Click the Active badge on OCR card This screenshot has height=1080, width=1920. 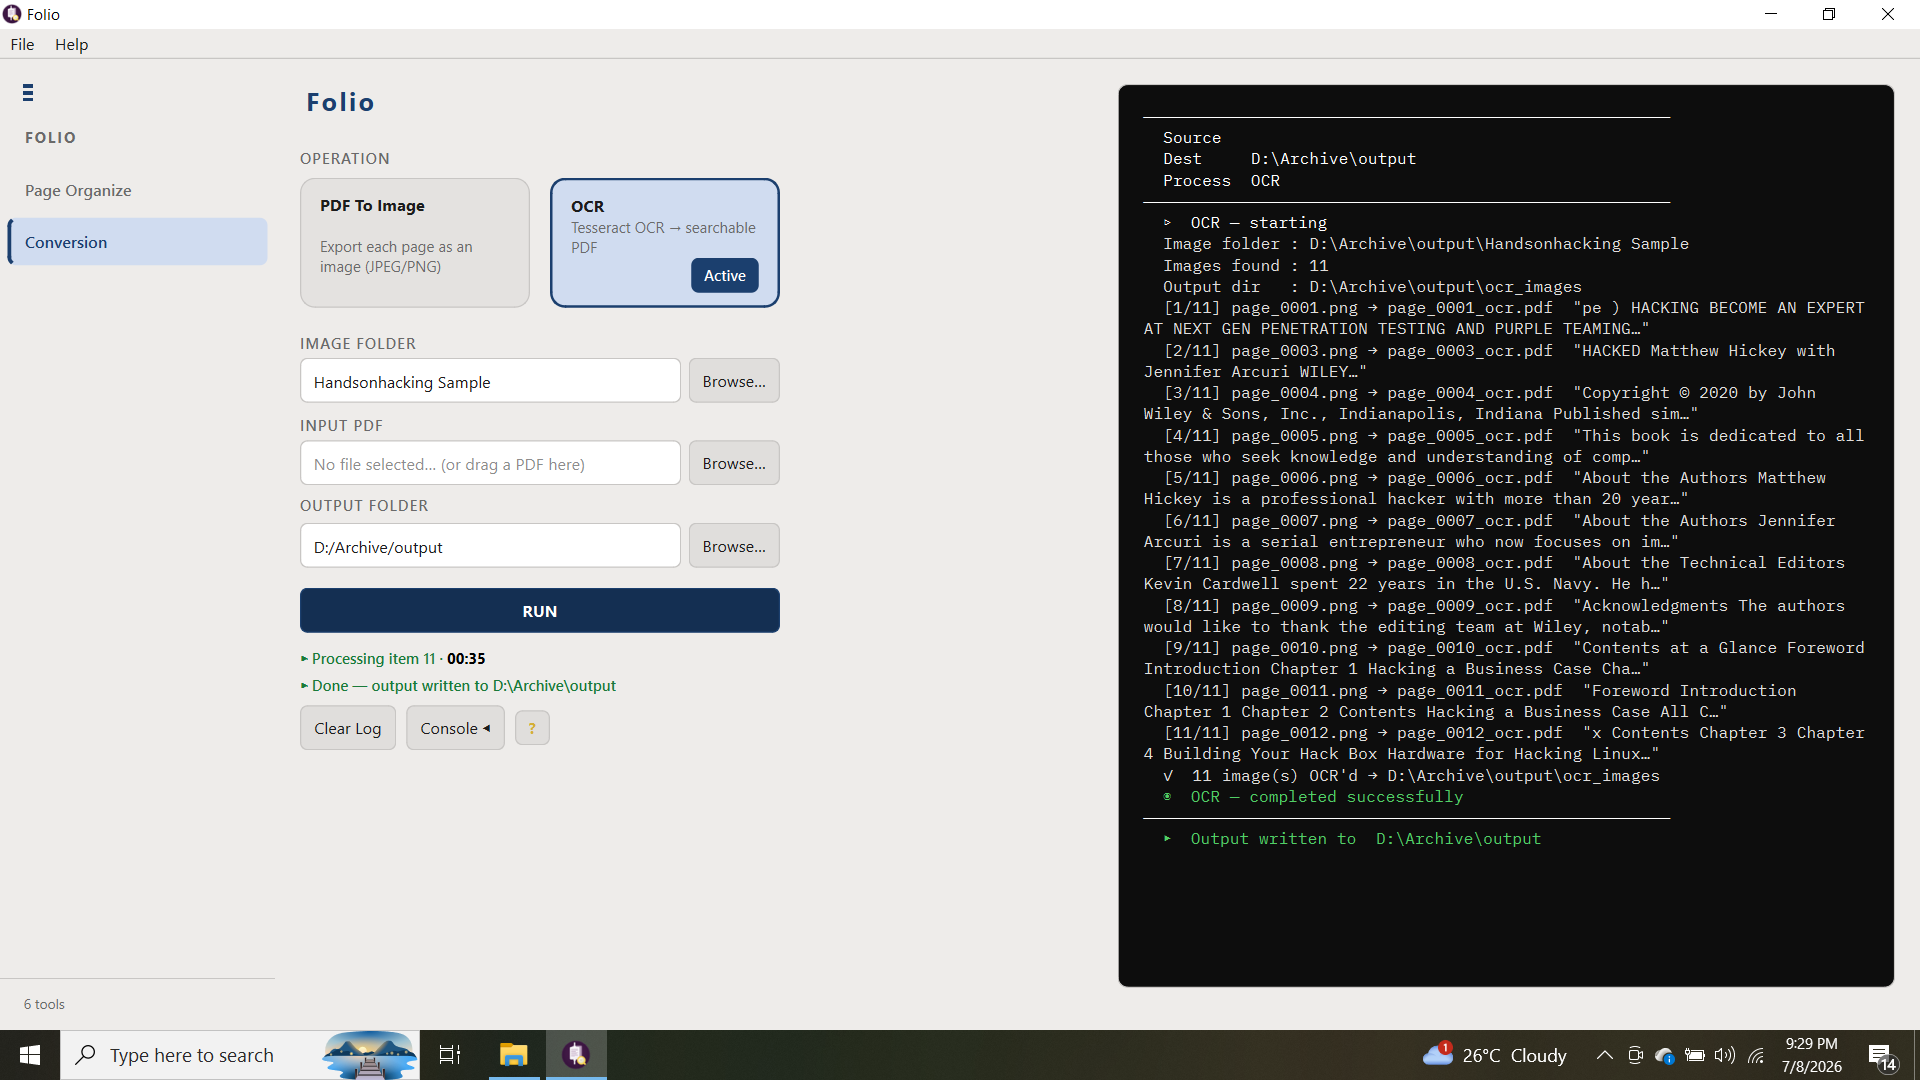tap(725, 276)
